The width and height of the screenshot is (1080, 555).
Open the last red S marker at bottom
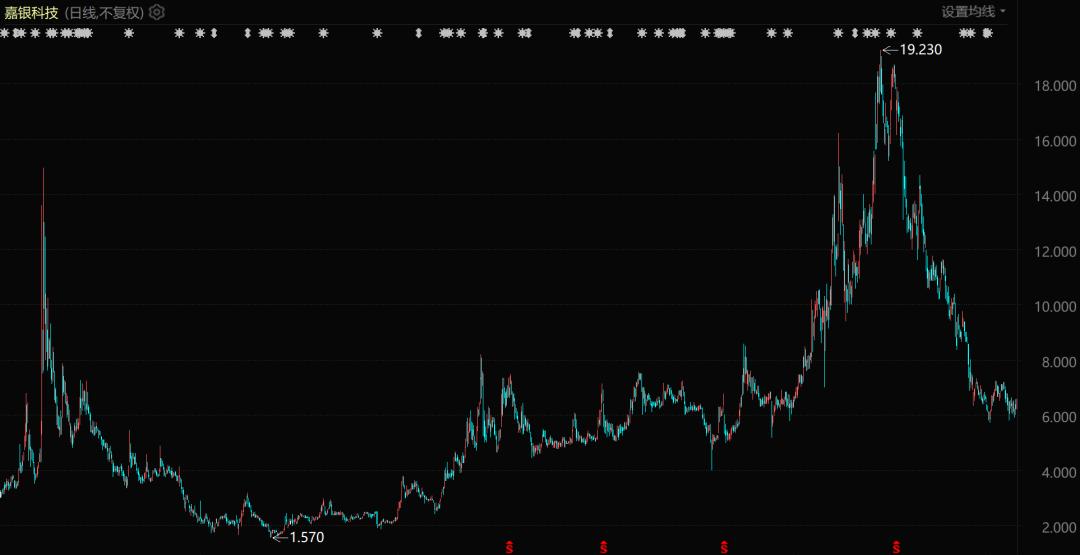point(896,548)
